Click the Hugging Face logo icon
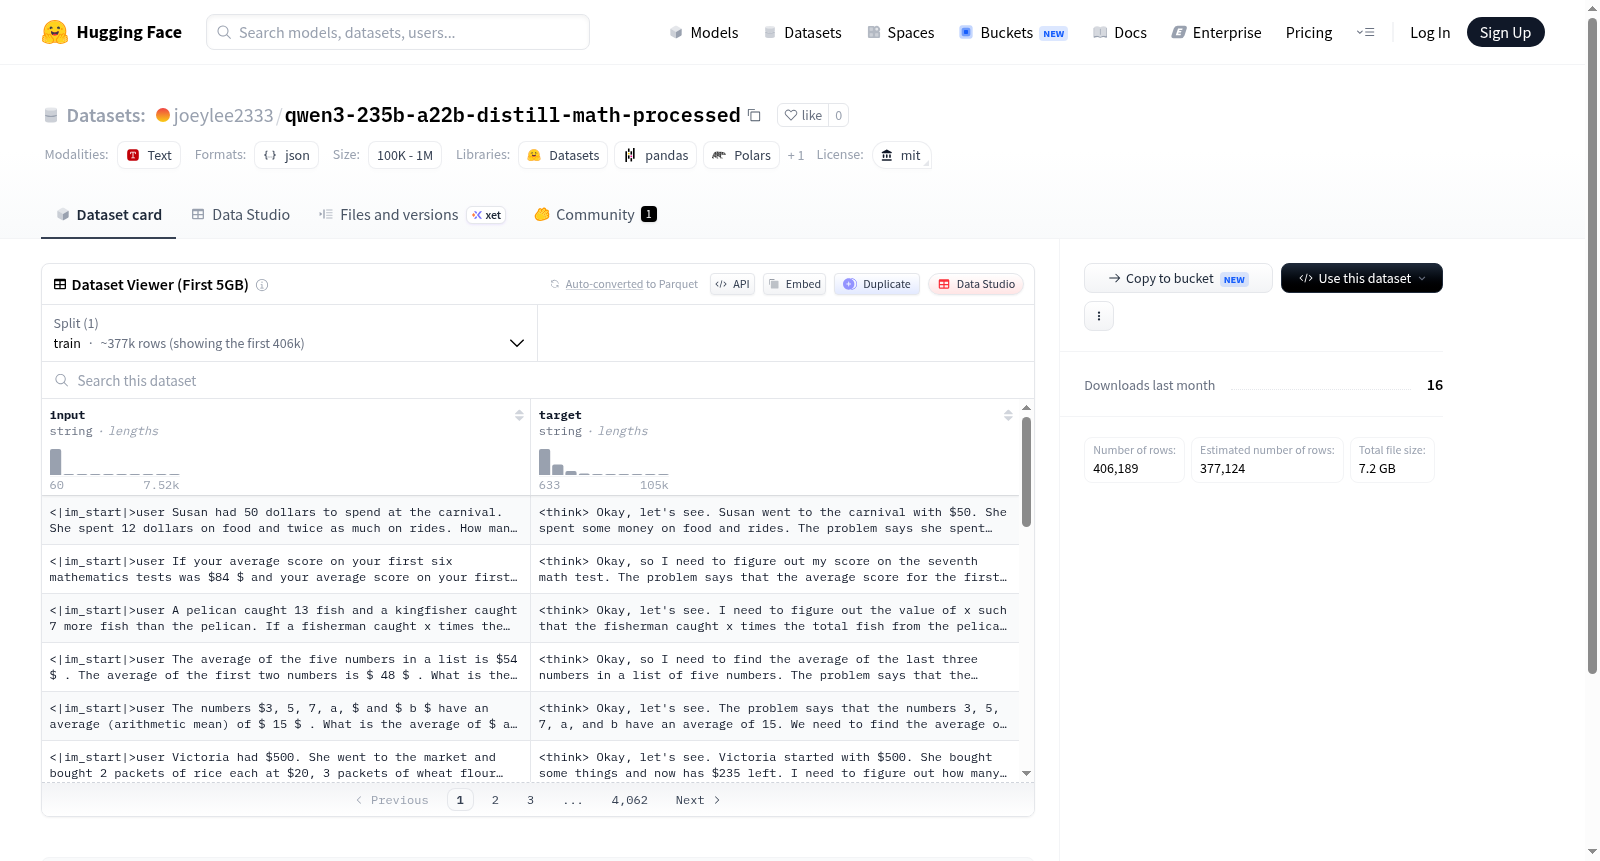Viewport: 1600px width, 861px height. click(x=55, y=32)
